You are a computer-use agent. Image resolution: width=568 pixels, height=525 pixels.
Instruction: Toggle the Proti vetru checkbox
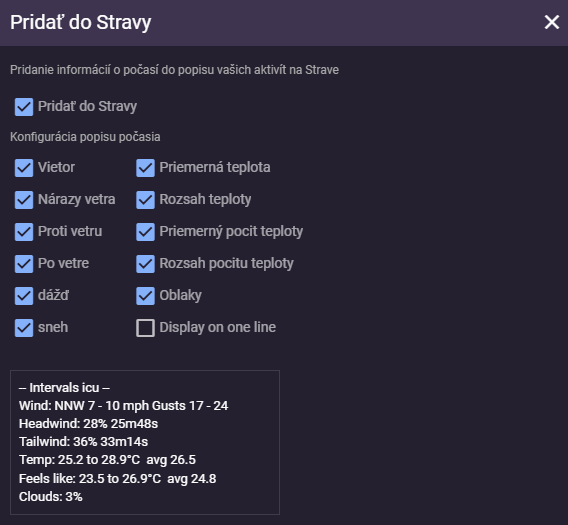pos(24,232)
